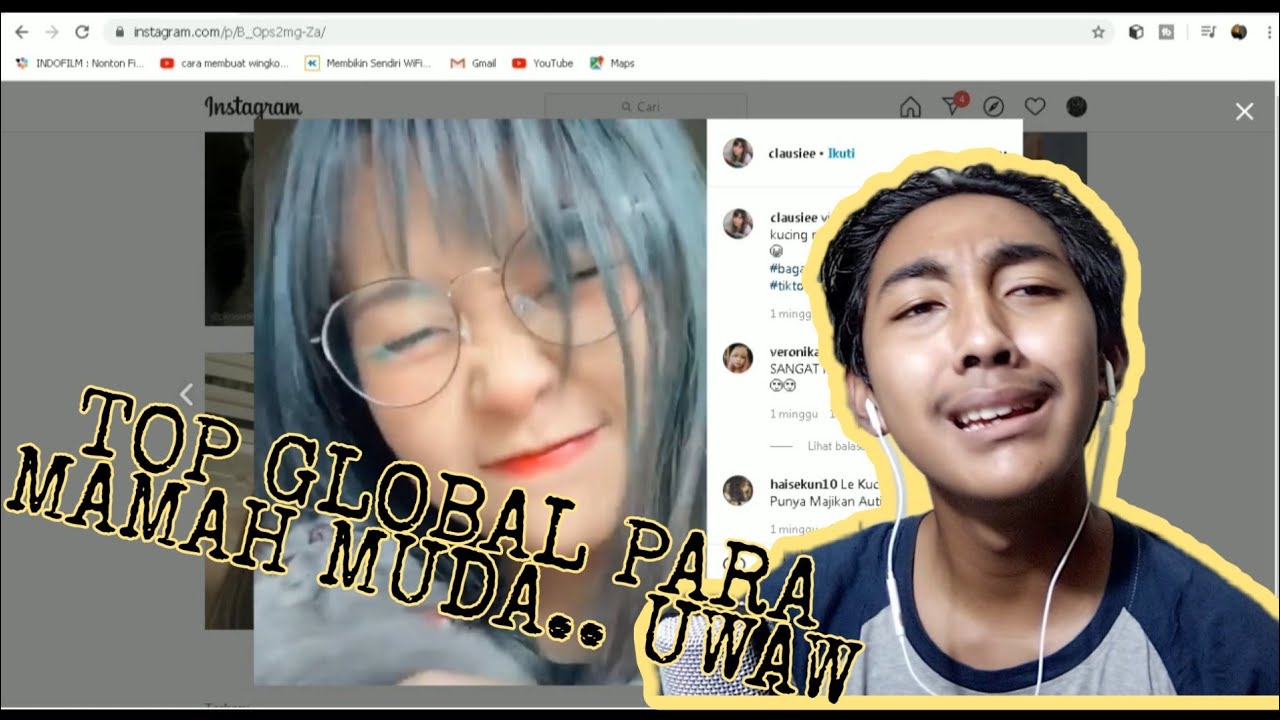Open the media control playlist icon
The height and width of the screenshot is (720, 1280).
click(x=1208, y=32)
